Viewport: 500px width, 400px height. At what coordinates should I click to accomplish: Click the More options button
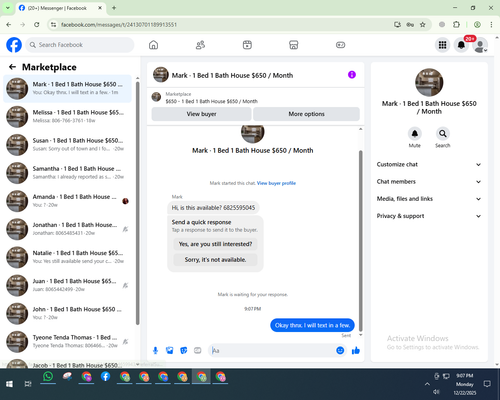(x=306, y=114)
